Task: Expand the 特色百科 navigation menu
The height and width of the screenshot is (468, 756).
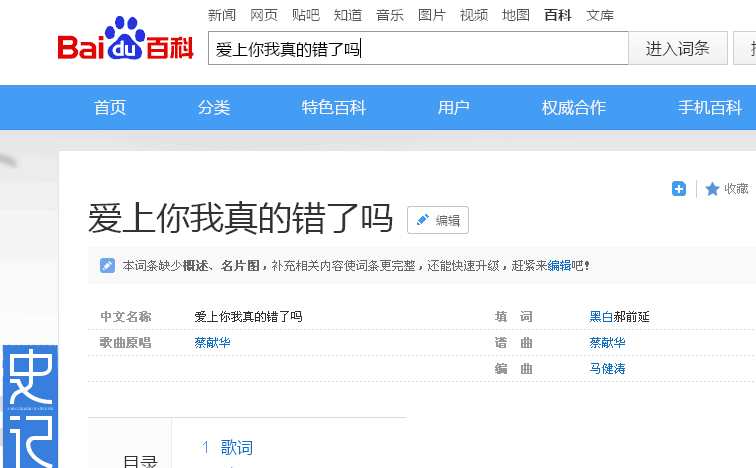Action: coord(334,108)
